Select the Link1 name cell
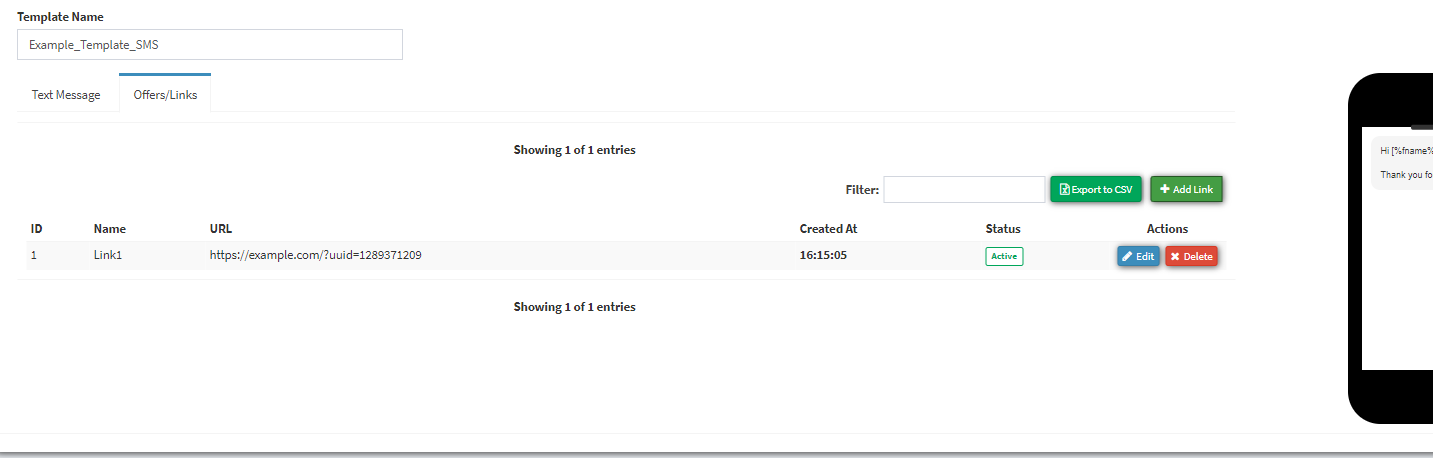1433x458 pixels. pos(108,255)
